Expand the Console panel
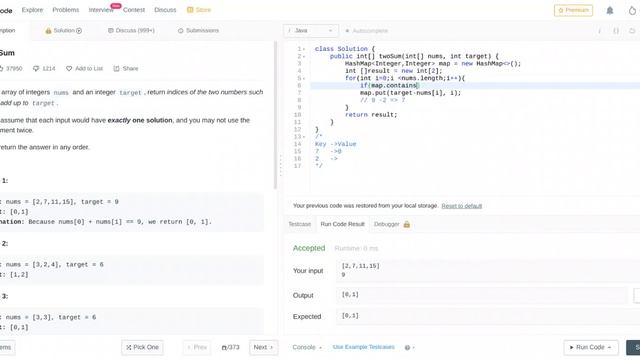Screen dimensions: 640x360 (x=307, y=347)
